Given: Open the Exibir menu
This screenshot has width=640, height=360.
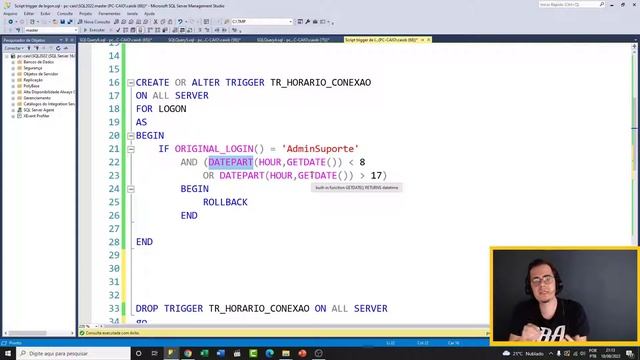Looking at the screenshot, I should point(45,13).
